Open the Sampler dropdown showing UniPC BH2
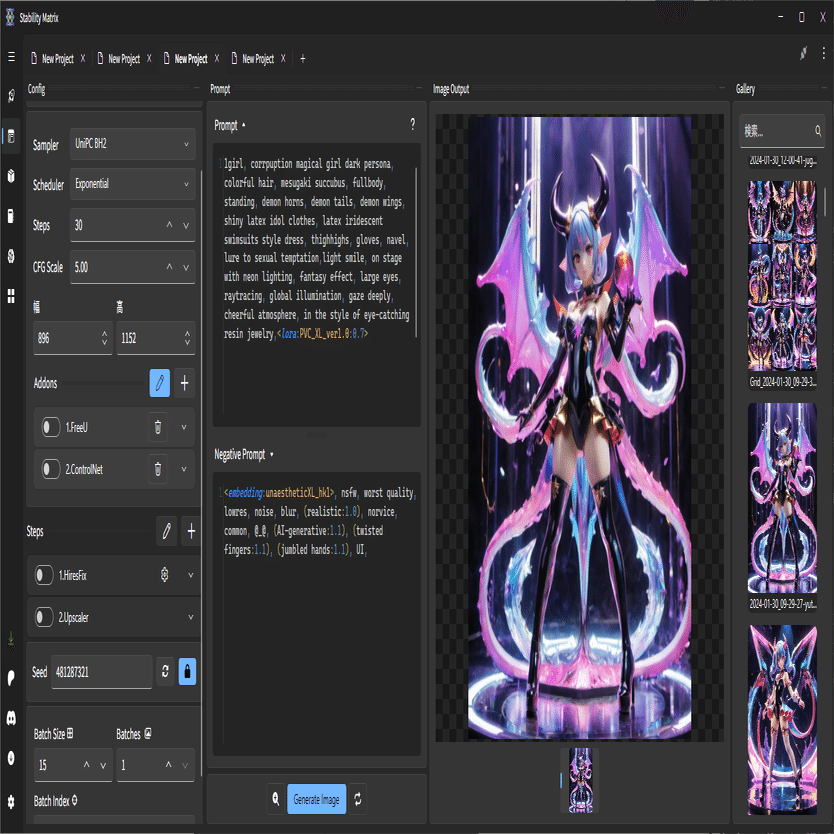The image size is (834, 834). pos(131,144)
